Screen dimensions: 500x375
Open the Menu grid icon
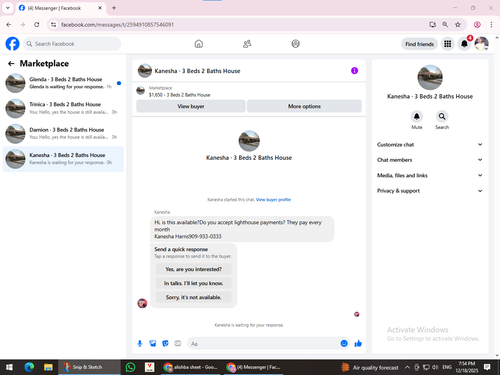coord(448,44)
